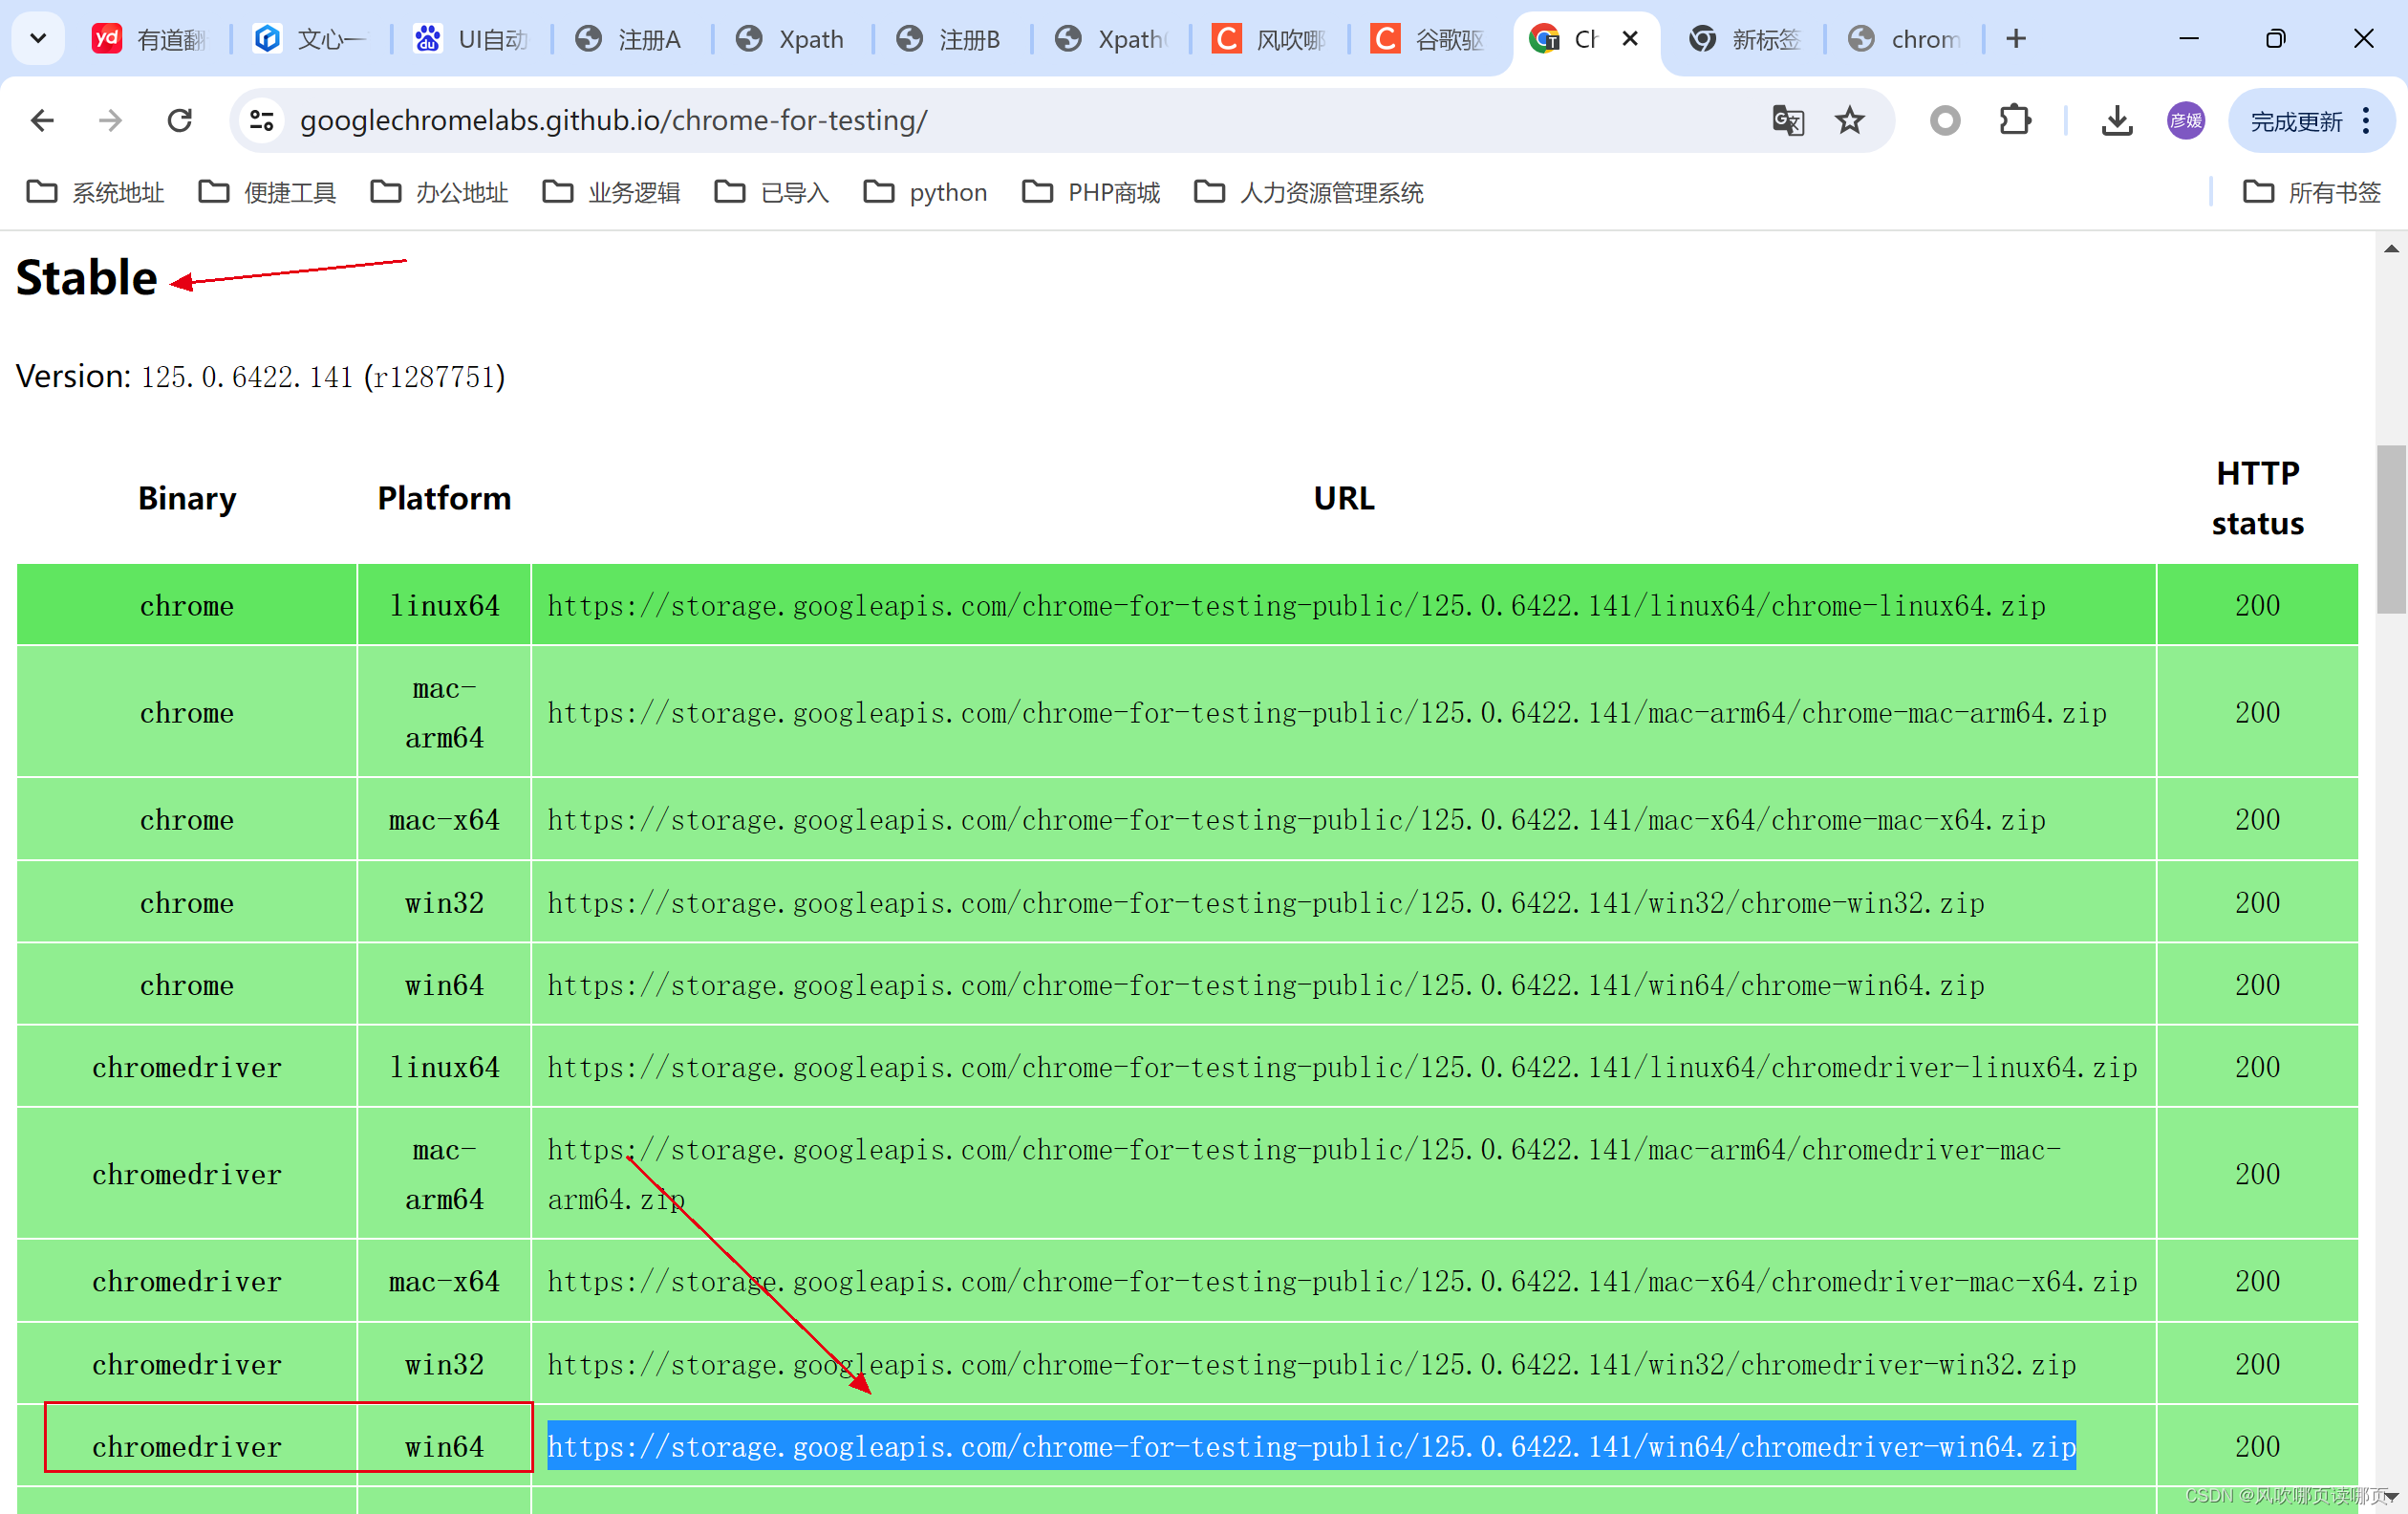Bookmark this page with the star icon
The height and width of the screenshot is (1514, 2408).
pyautogui.click(x=1849, y=121)
